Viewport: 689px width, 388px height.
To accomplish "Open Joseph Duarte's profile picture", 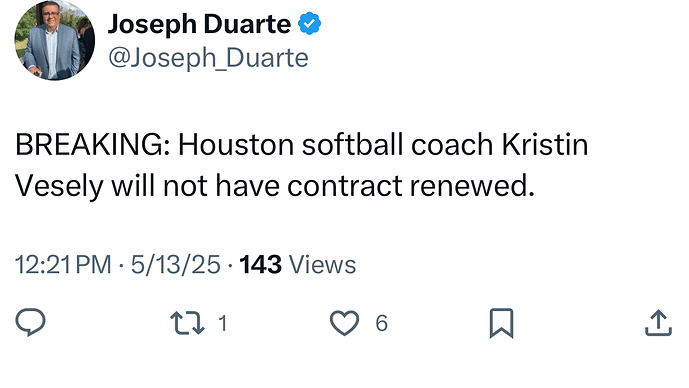I will [54, 40].
